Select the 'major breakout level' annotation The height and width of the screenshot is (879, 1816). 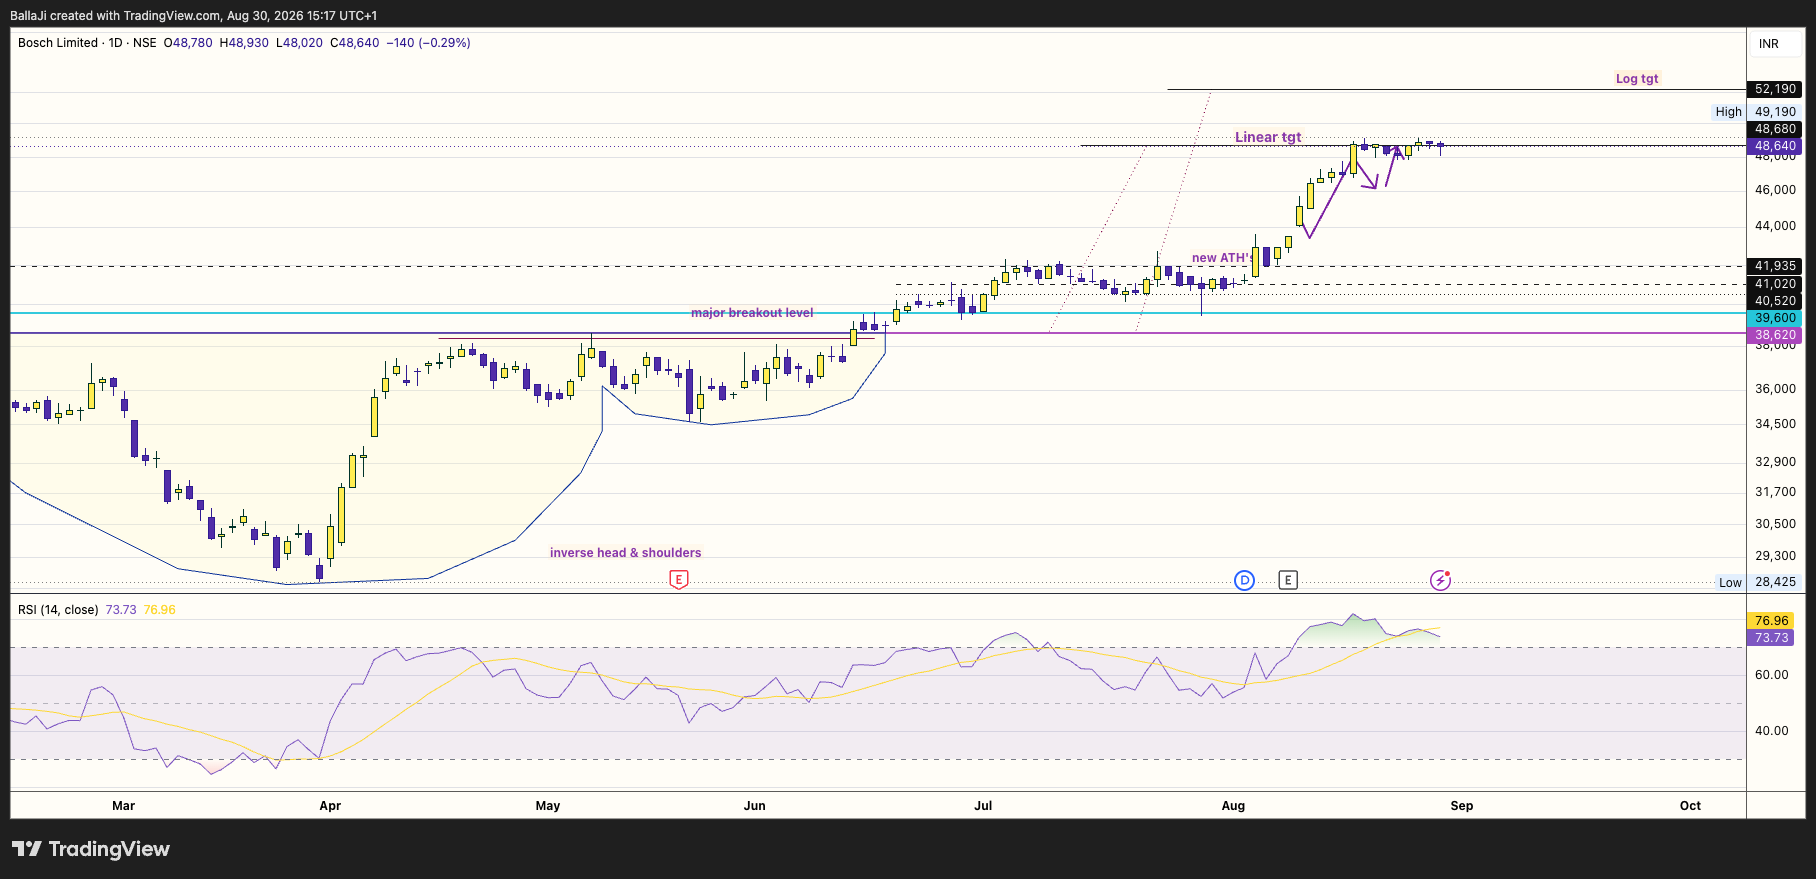752,313
